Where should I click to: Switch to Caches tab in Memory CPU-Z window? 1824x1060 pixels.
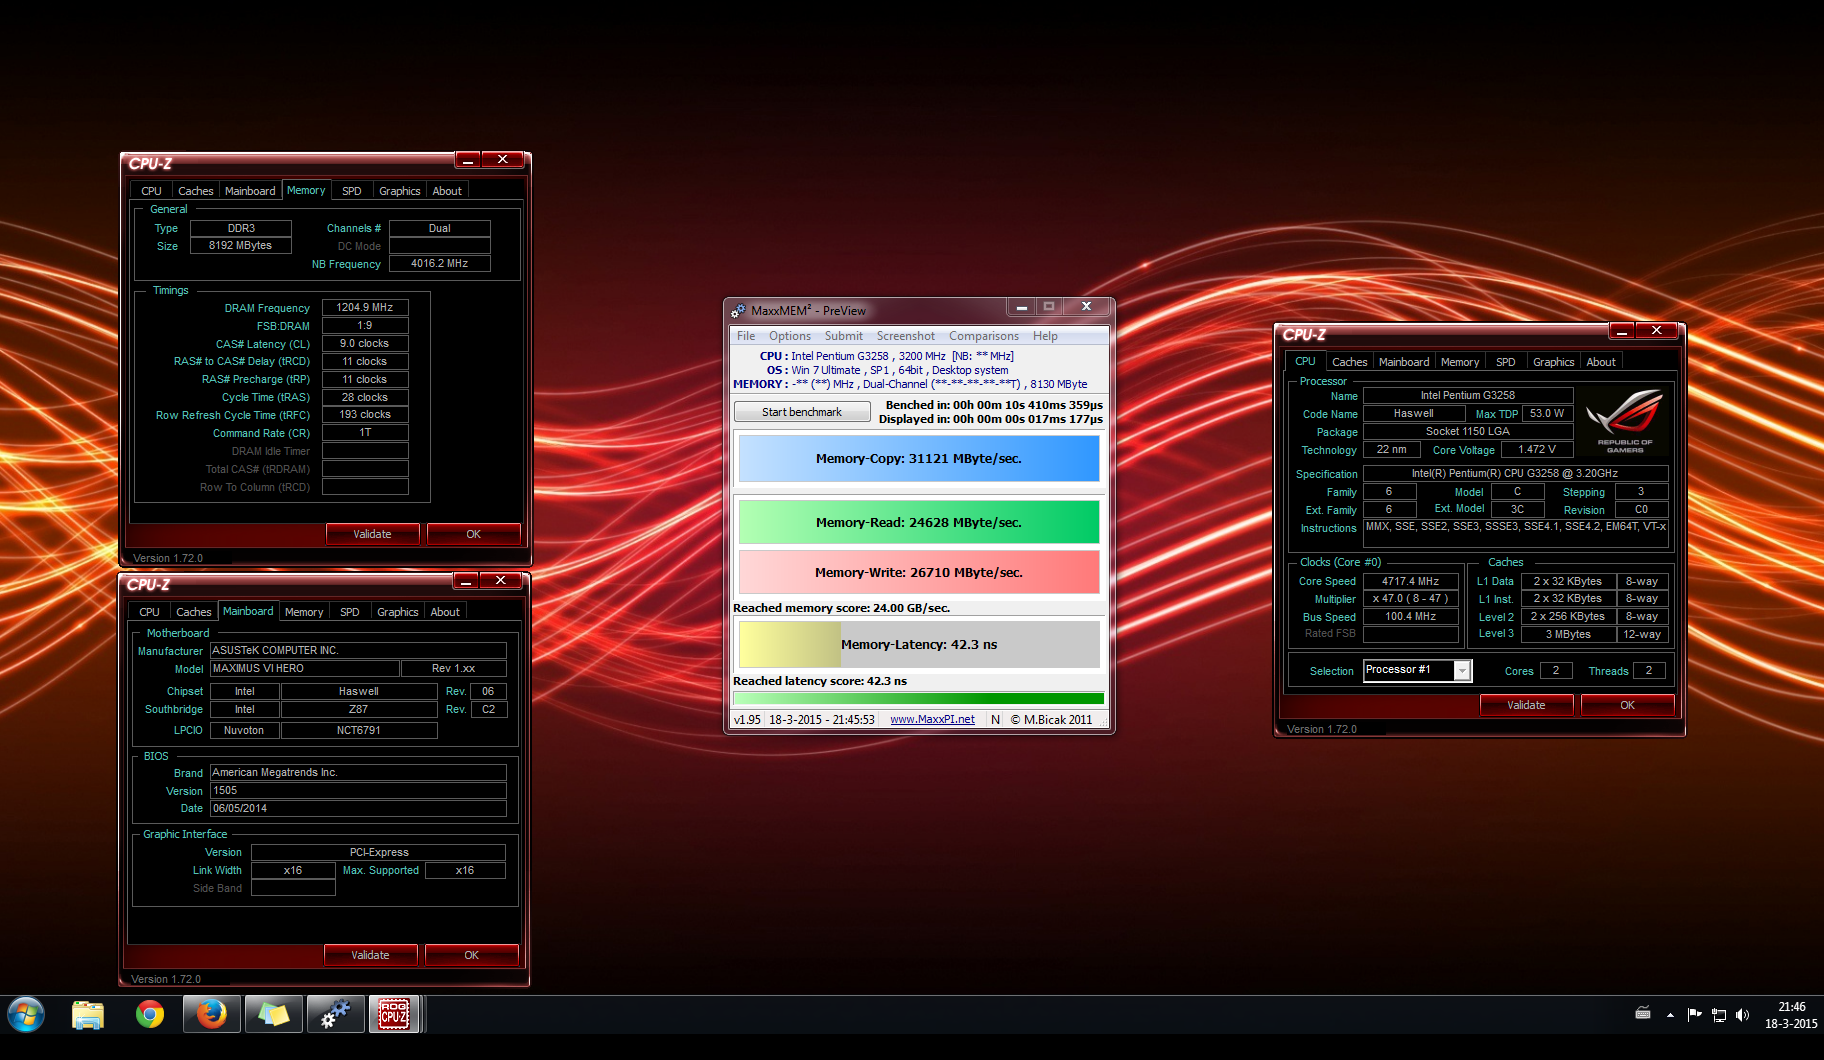[196, 191]
